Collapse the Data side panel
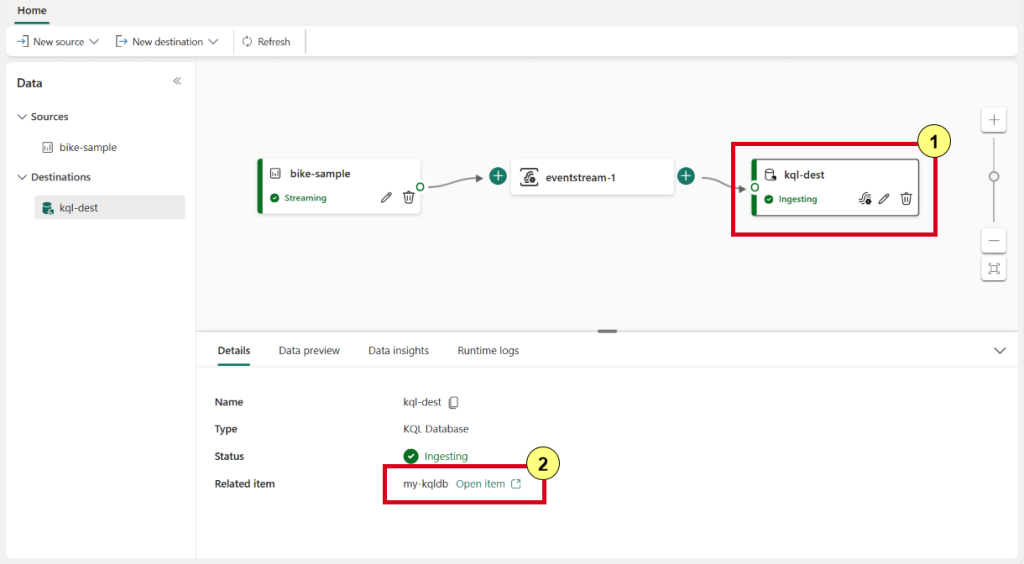The height and width of the screenshot is (564, 1024). pyautogui.click(x=177, y=81)
